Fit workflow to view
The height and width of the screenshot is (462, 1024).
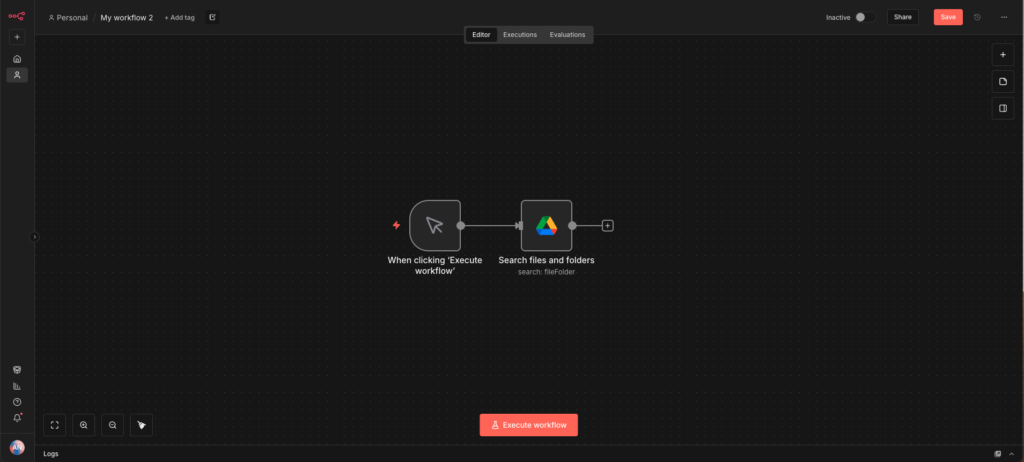[x=55, y=425]
